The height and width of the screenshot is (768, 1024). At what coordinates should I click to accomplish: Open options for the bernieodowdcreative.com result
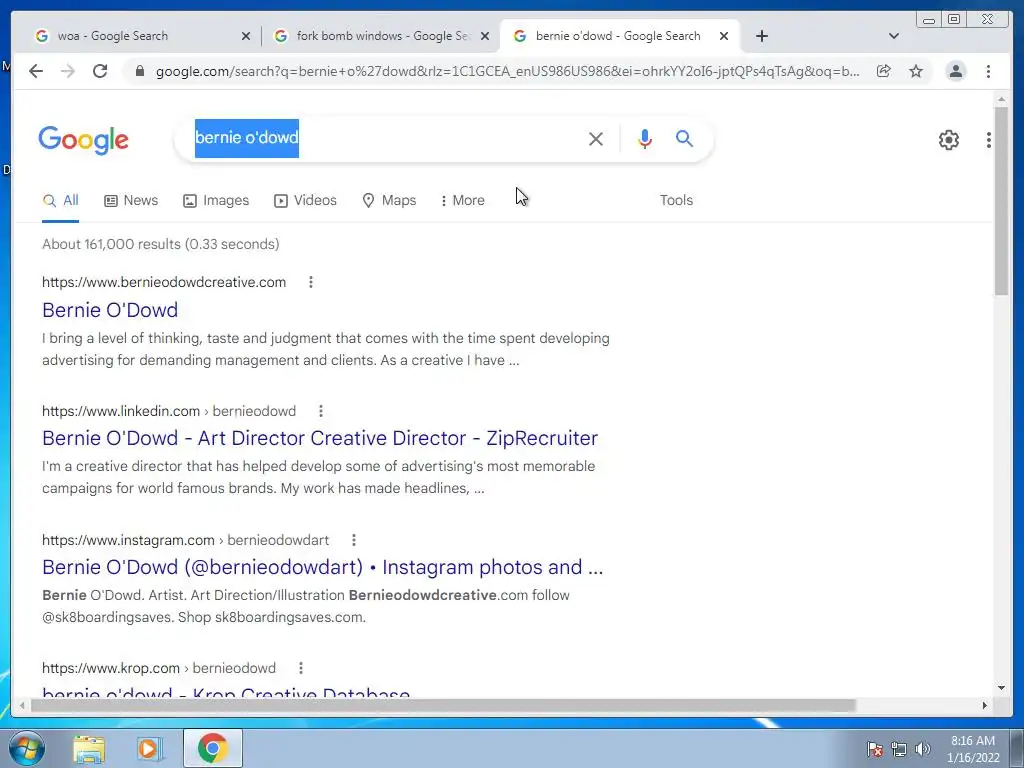311,282
